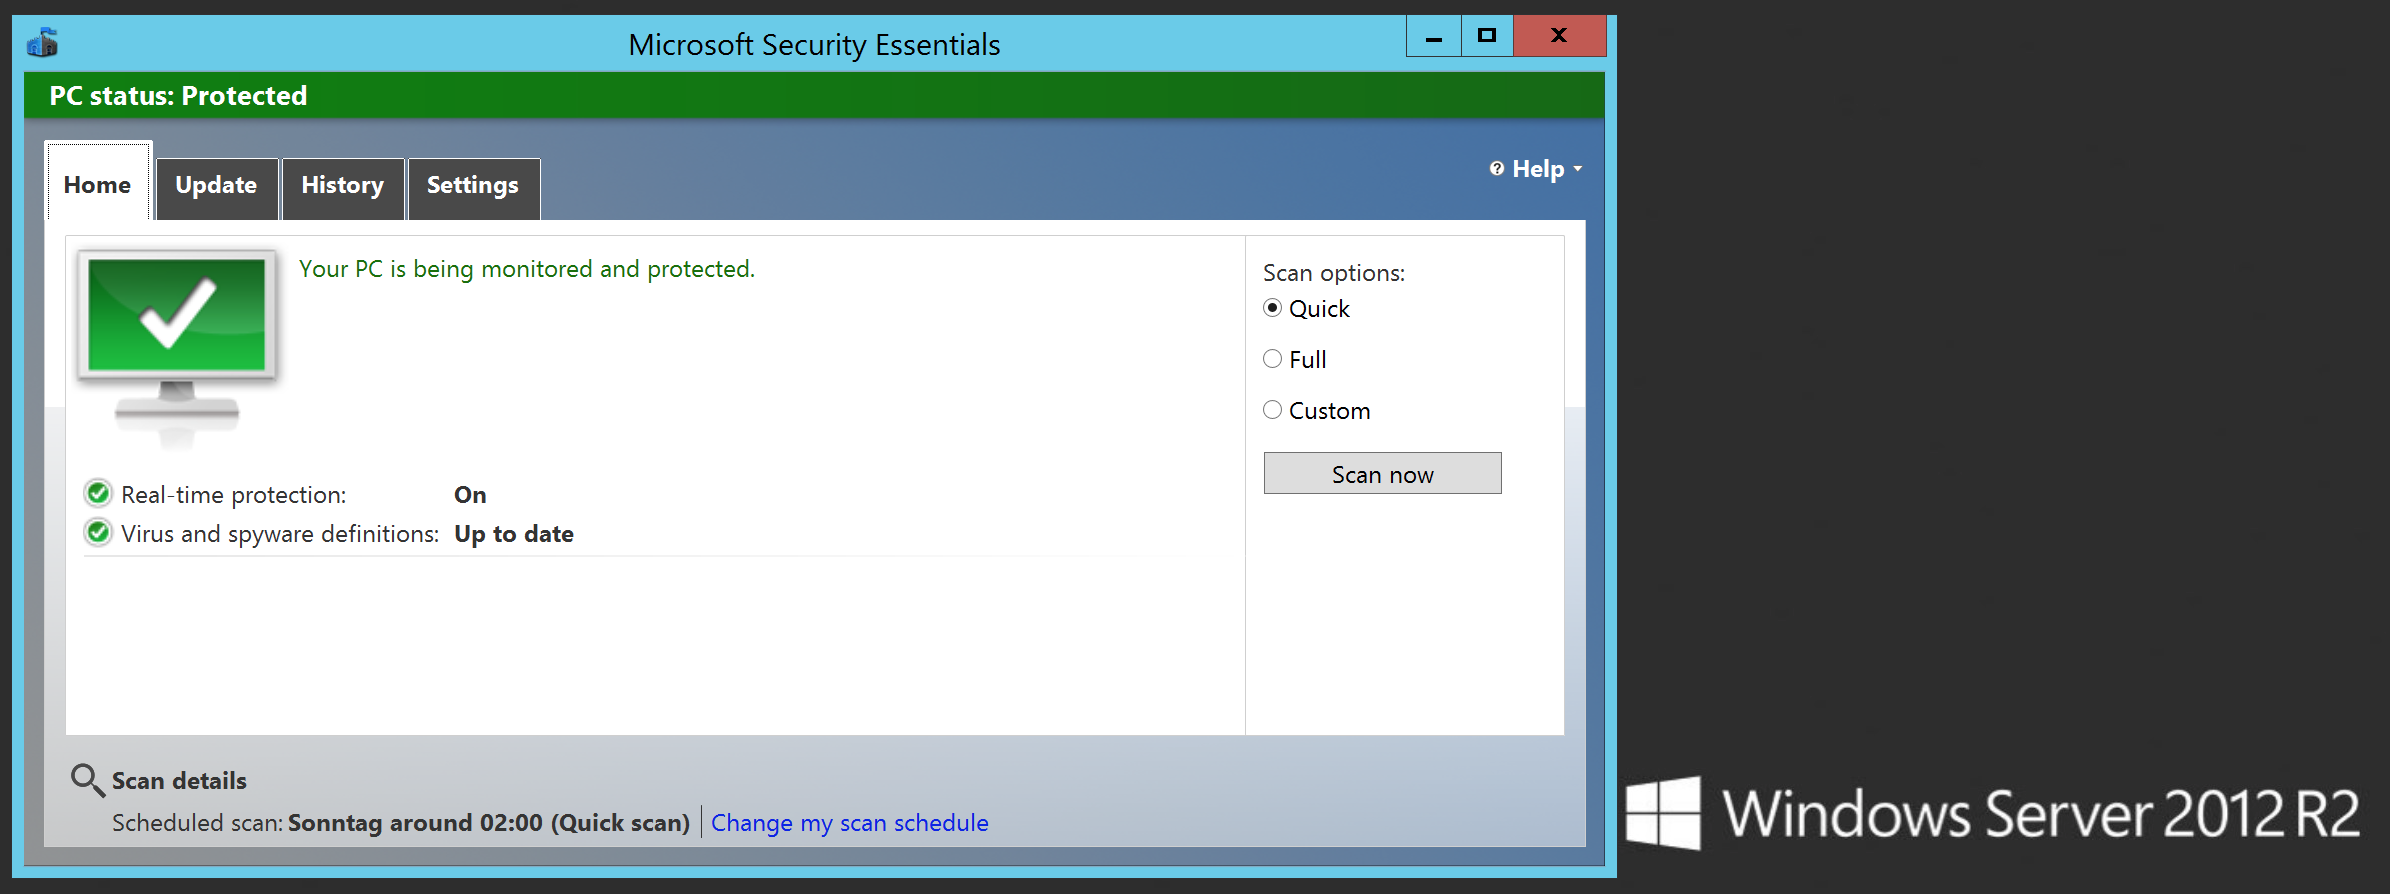This screenshot has width=2390, height=894.
Task: Click the Virus and spyware definitions check icon
Action: tap(98, 532)
